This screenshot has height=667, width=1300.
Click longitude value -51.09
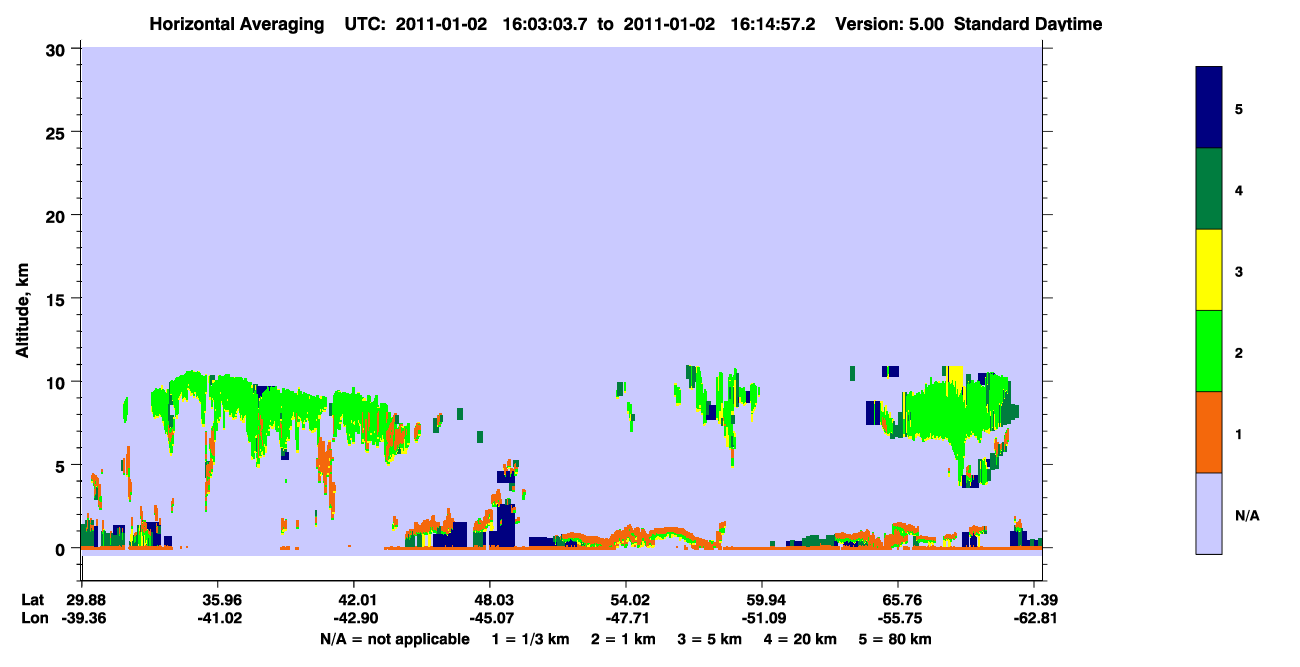(x=762, y=618)
